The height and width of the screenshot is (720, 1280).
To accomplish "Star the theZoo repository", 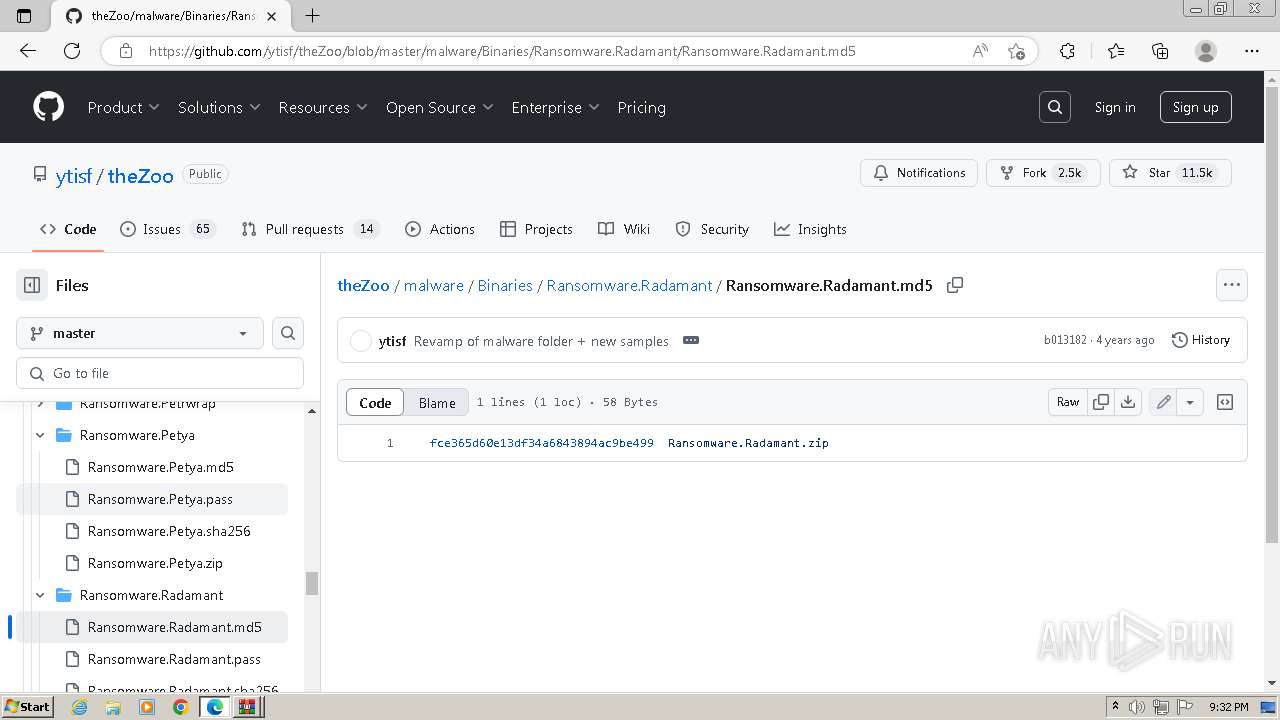I will coord(1170,173).
